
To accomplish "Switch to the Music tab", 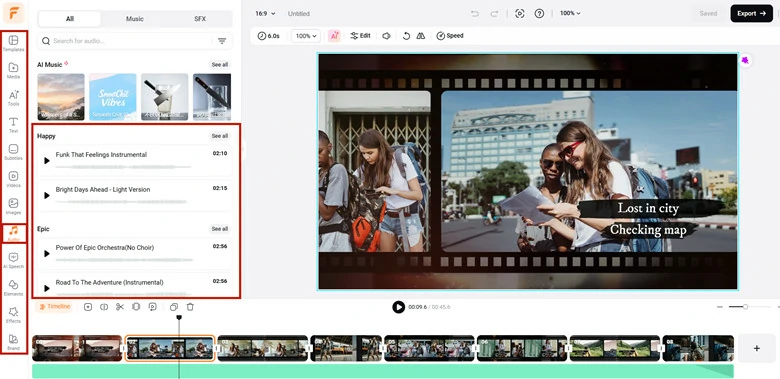I will [134, 19].
